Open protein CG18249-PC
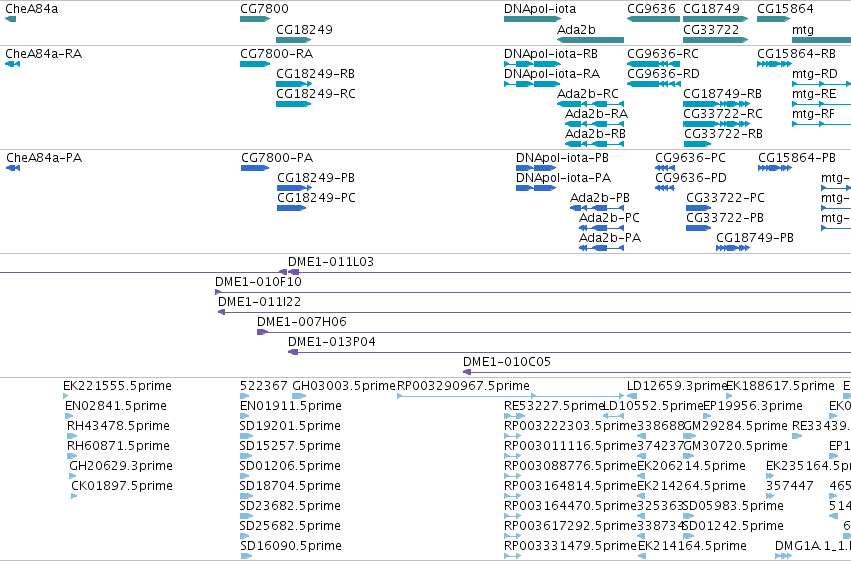The height and width of the screenshot is (561, 851). point(316,198)
